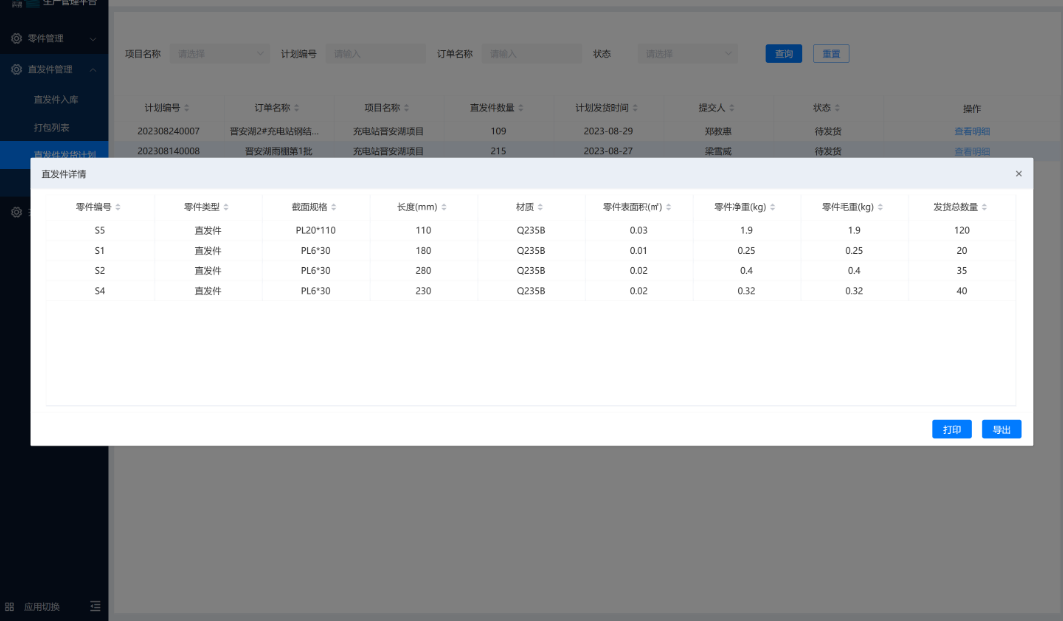The height and width of the screenshot is (621, 1063).
Task: Open the 项目名称 dropdown
Action: coord(219,54)
